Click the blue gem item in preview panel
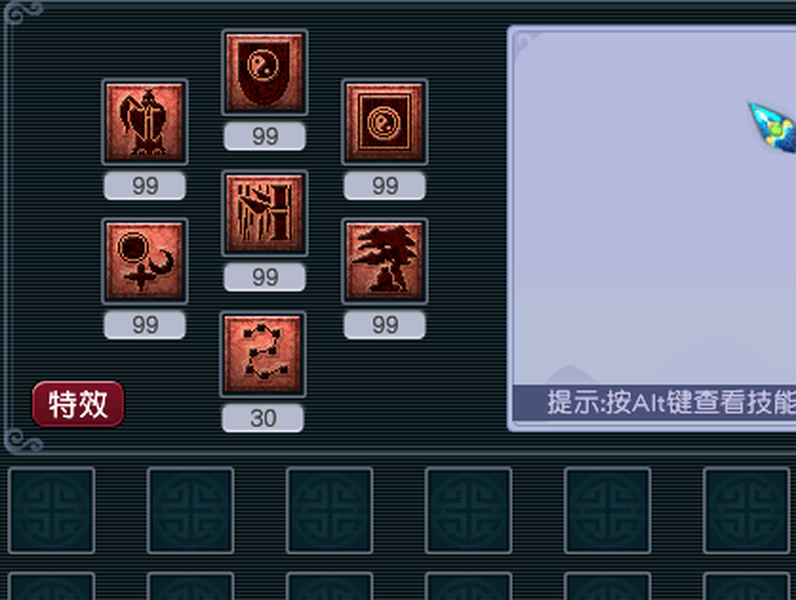Screen dimensions: 796x600 (773, 127)
